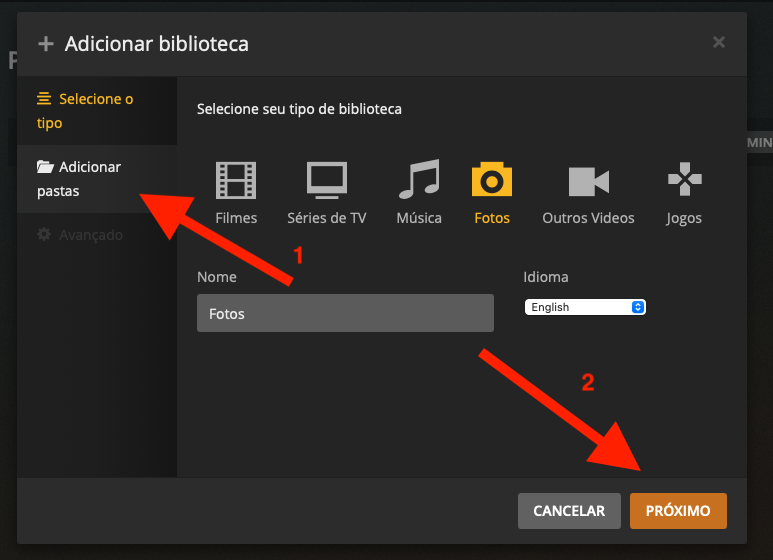773x560 pixels.
Task: Choose the Outros Videos camcorder icon
Action: coord(588,181)
